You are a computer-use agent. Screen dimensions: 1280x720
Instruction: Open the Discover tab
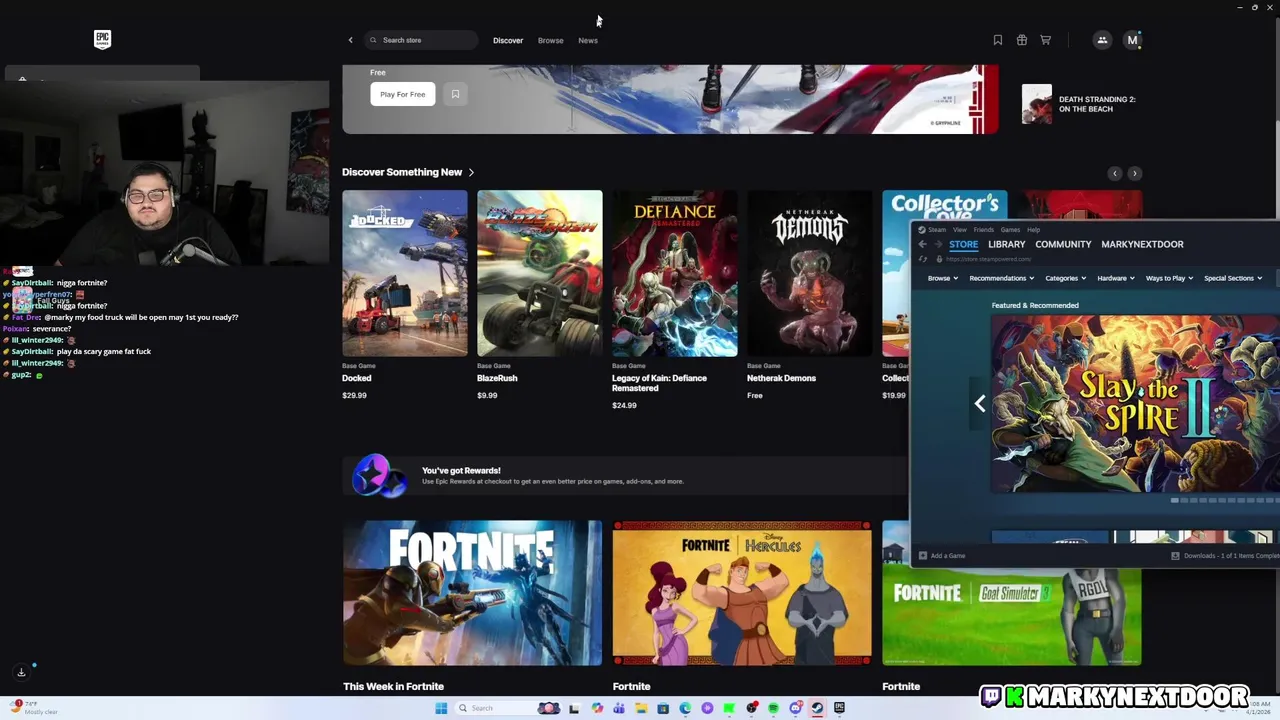click(x=508, y=40)
